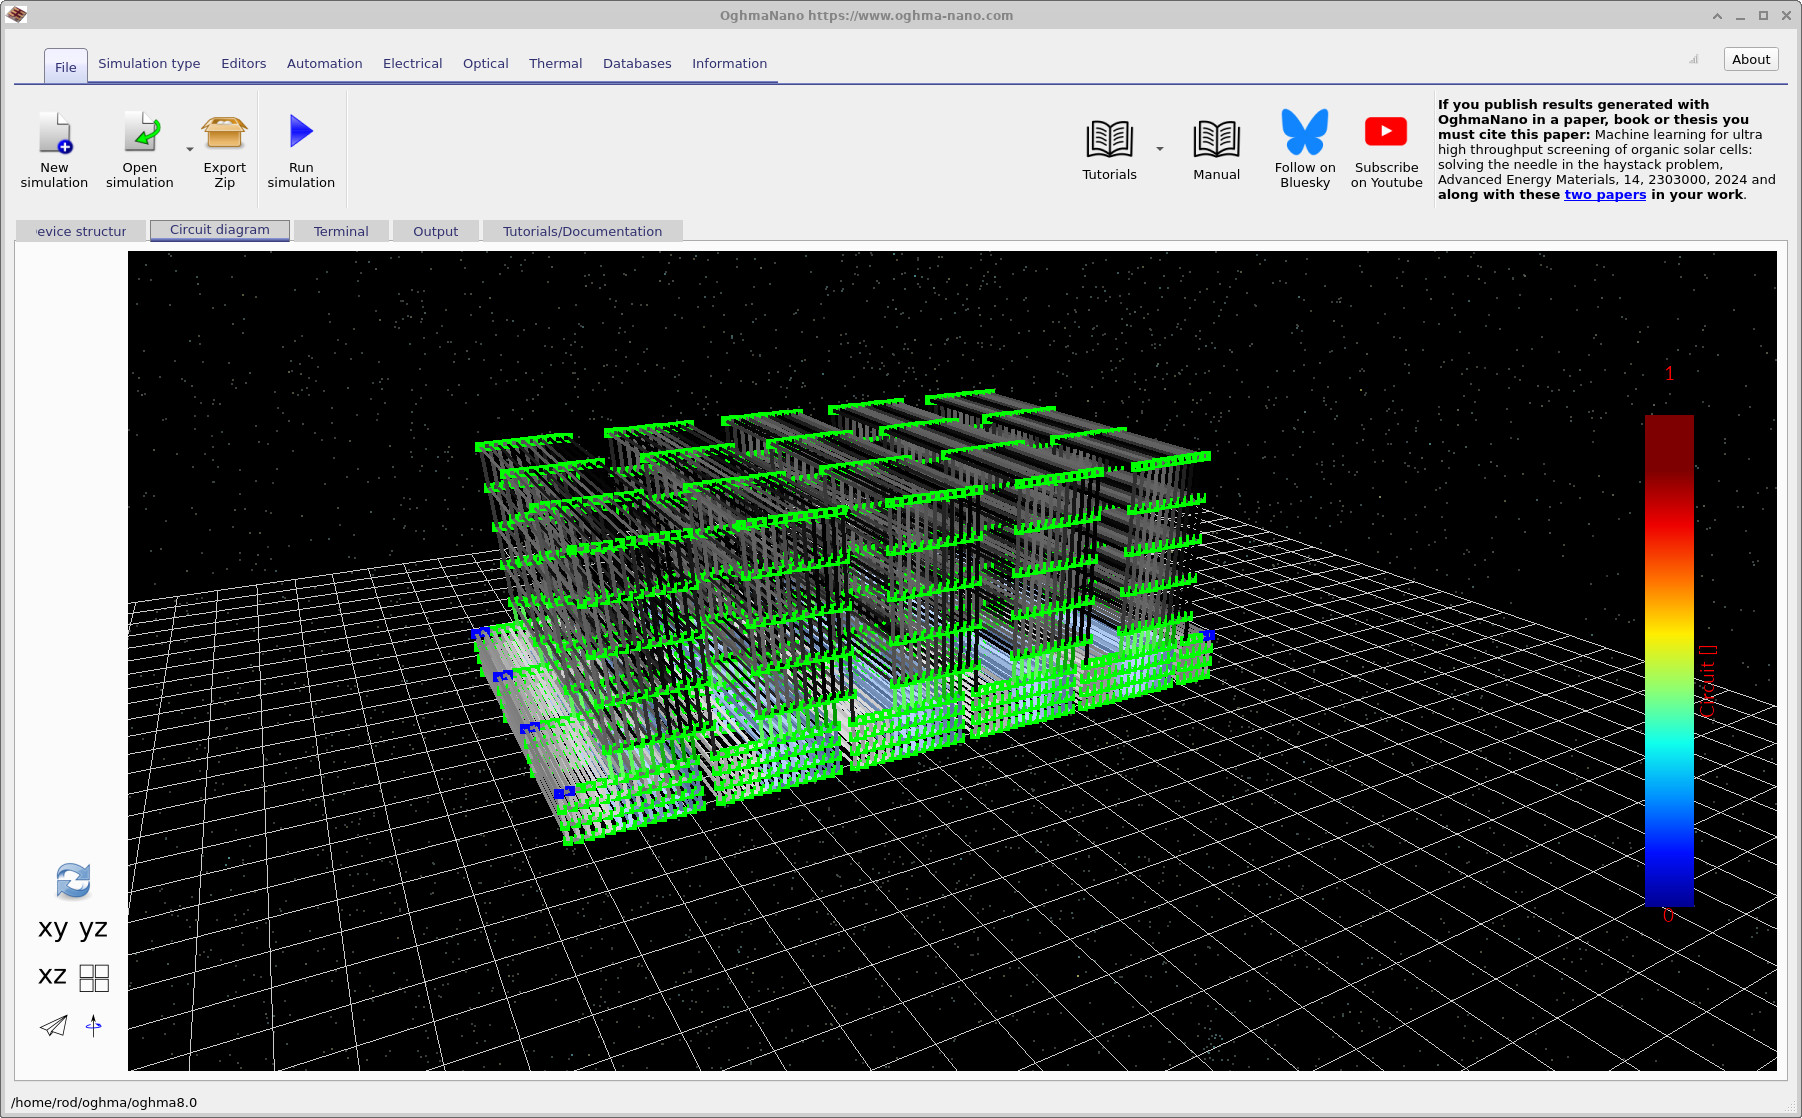Open the Tutorials dropdown arrow

(1159, 148)
